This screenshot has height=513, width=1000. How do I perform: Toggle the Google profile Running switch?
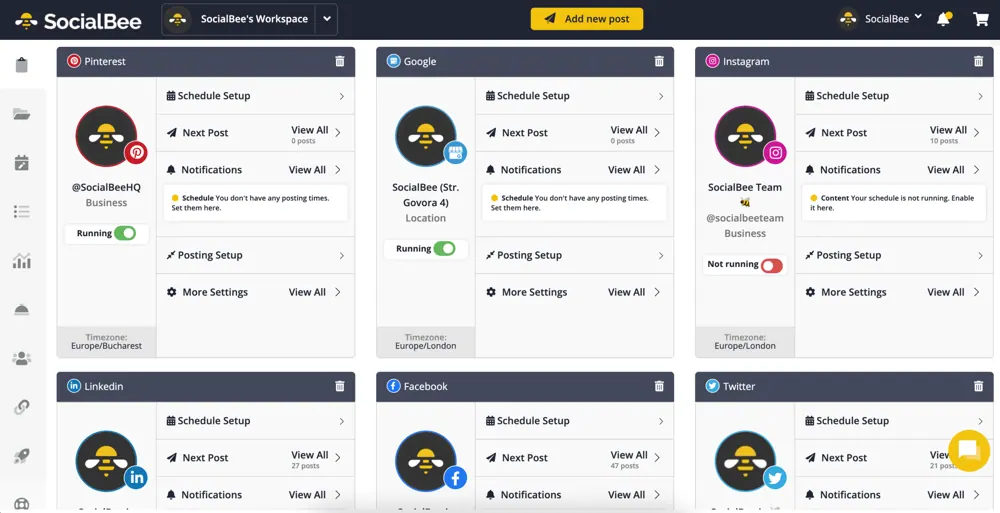445,249
